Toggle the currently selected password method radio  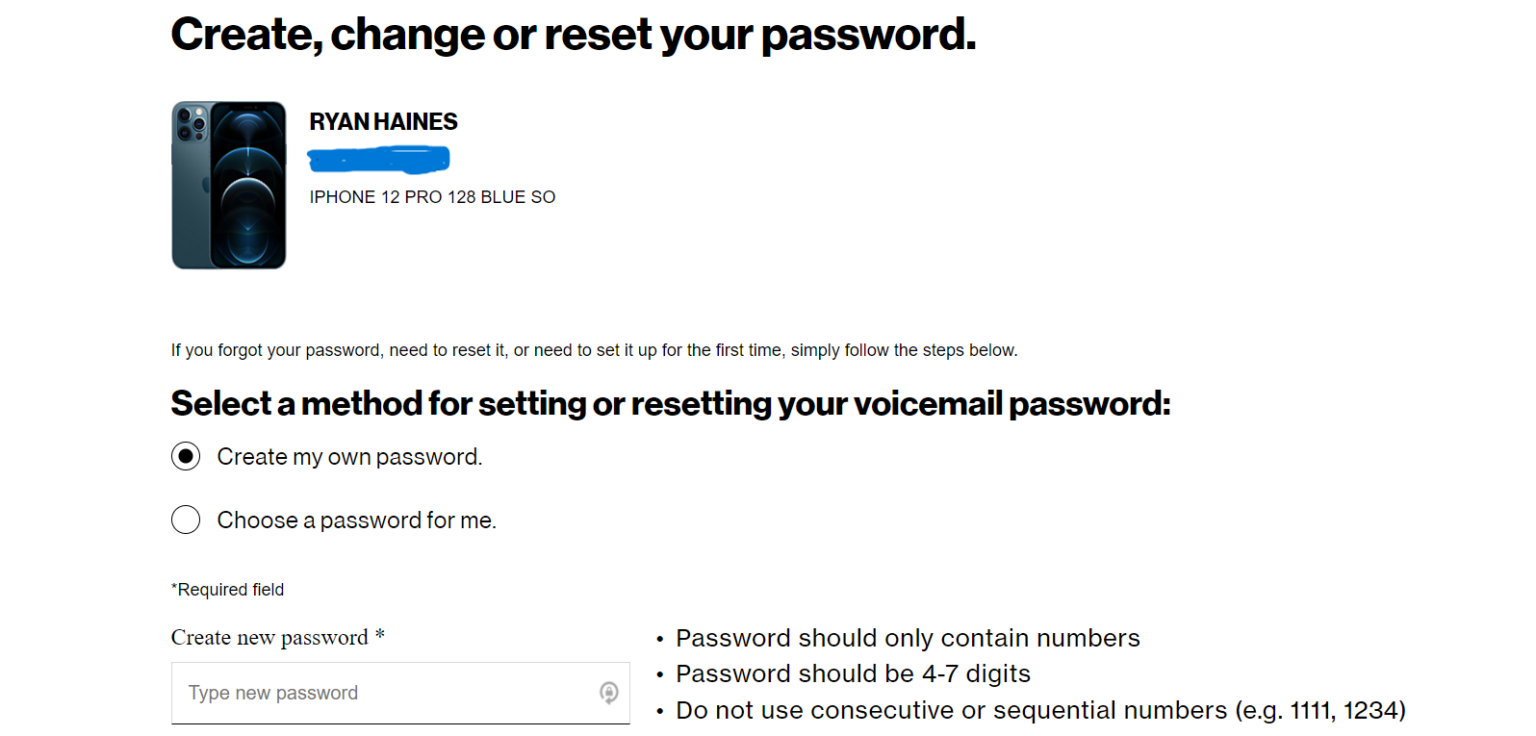point(185,456)
